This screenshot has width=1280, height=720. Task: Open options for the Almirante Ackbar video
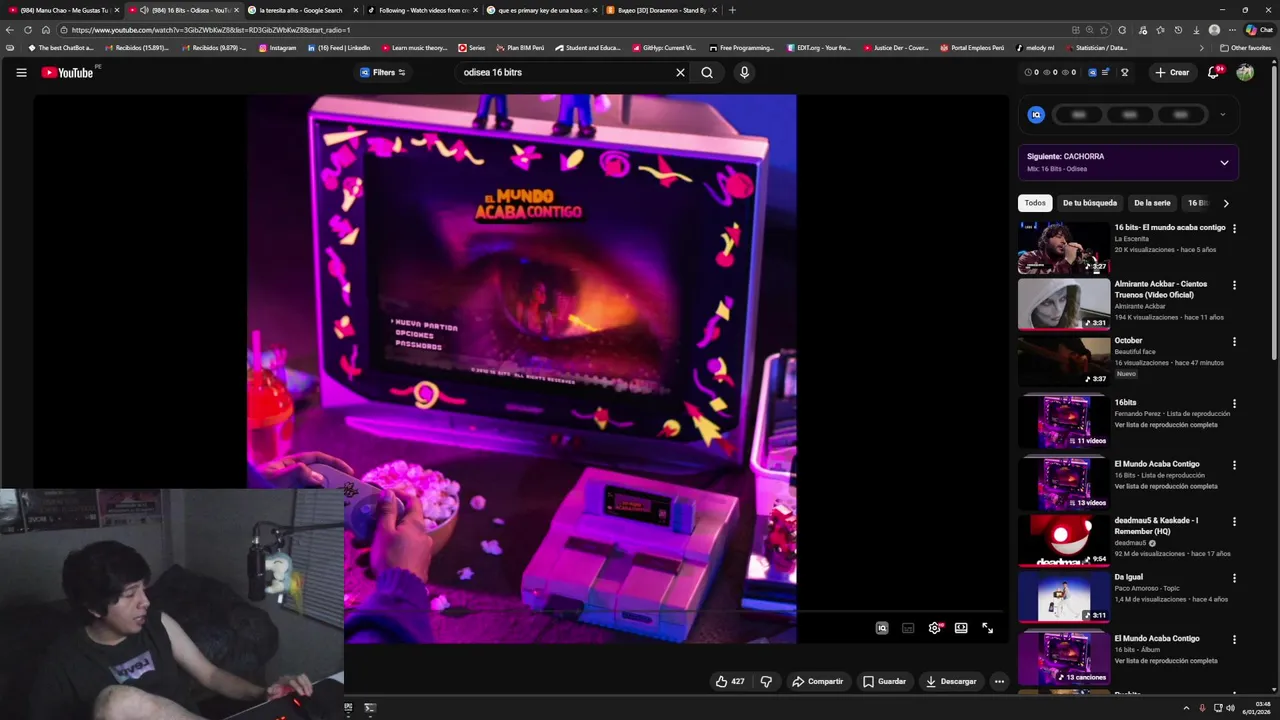pyautogui.click(x=1234, y=285)
